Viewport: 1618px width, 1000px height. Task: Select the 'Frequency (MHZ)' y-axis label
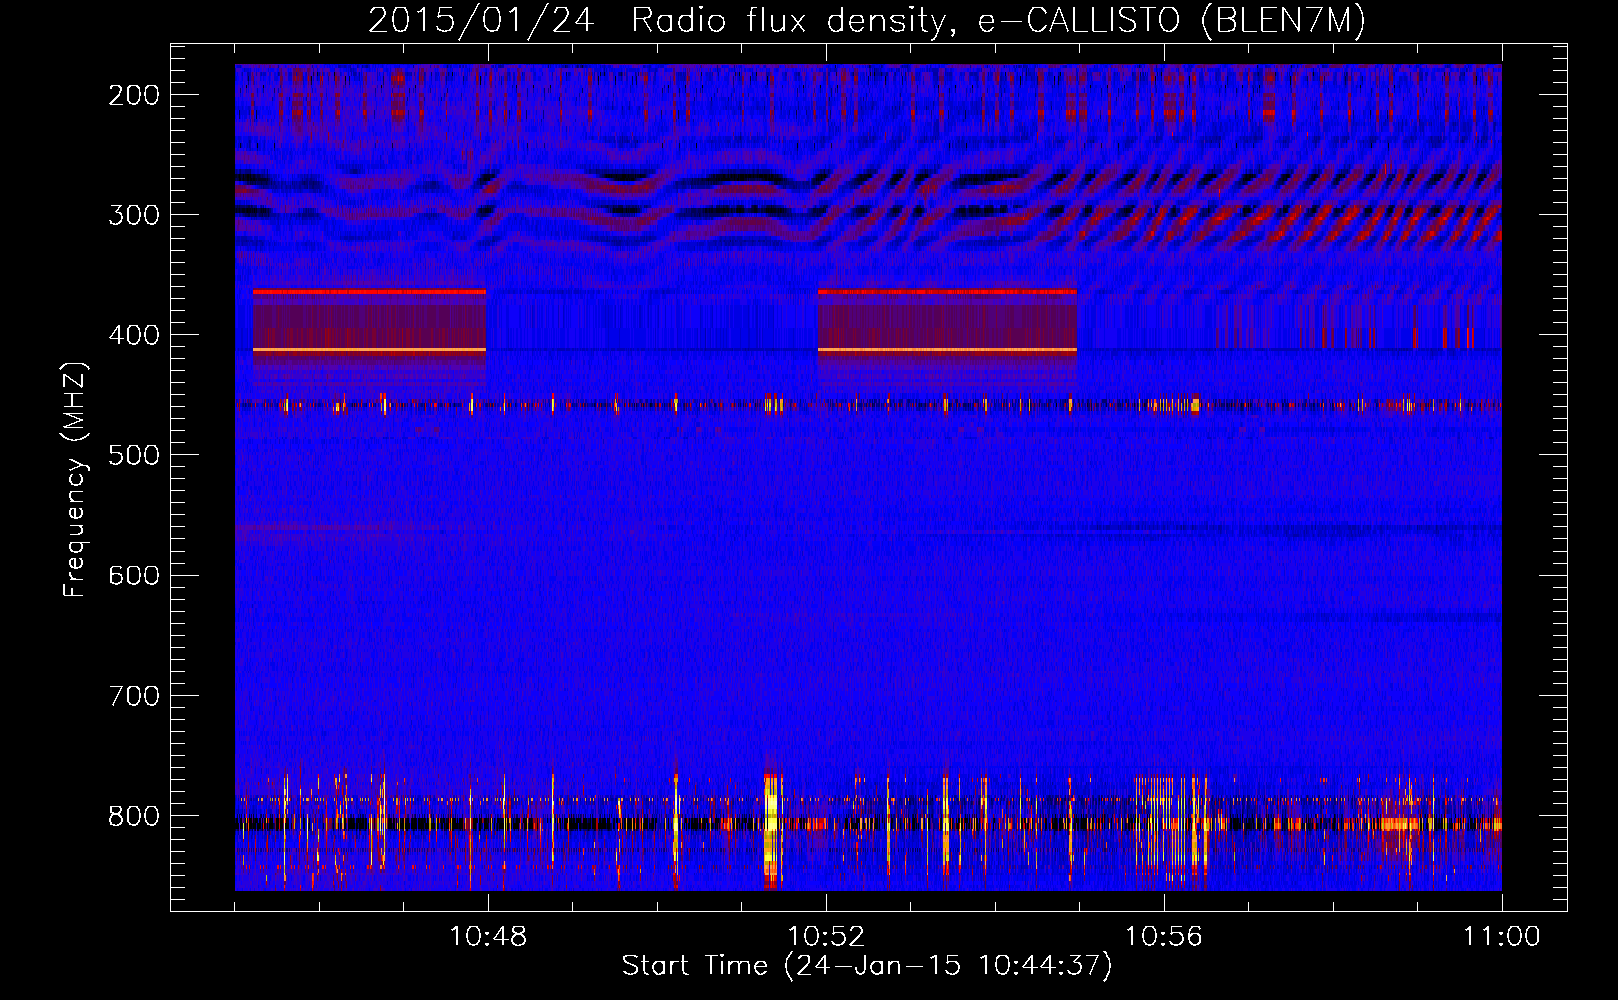[75, 479]
